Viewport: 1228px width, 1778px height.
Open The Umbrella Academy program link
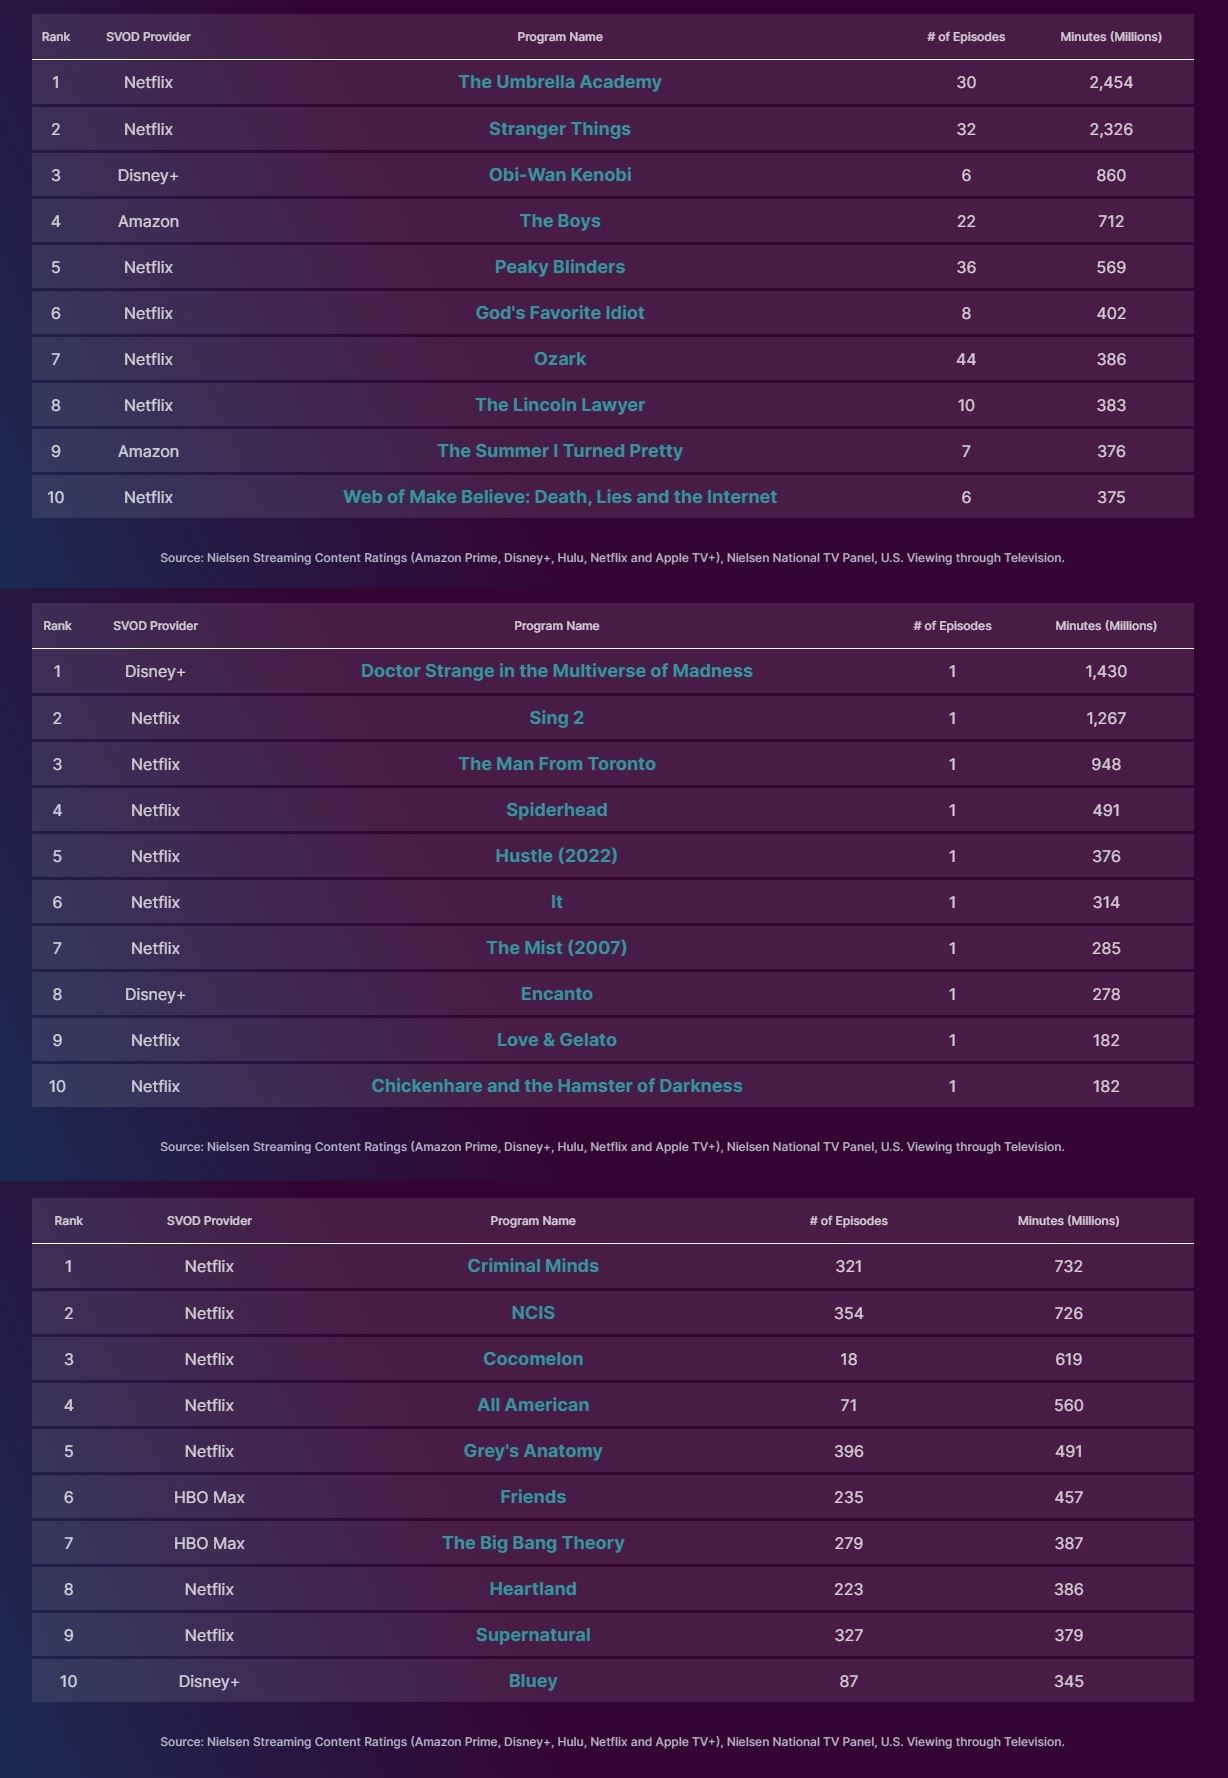(559, 82)
